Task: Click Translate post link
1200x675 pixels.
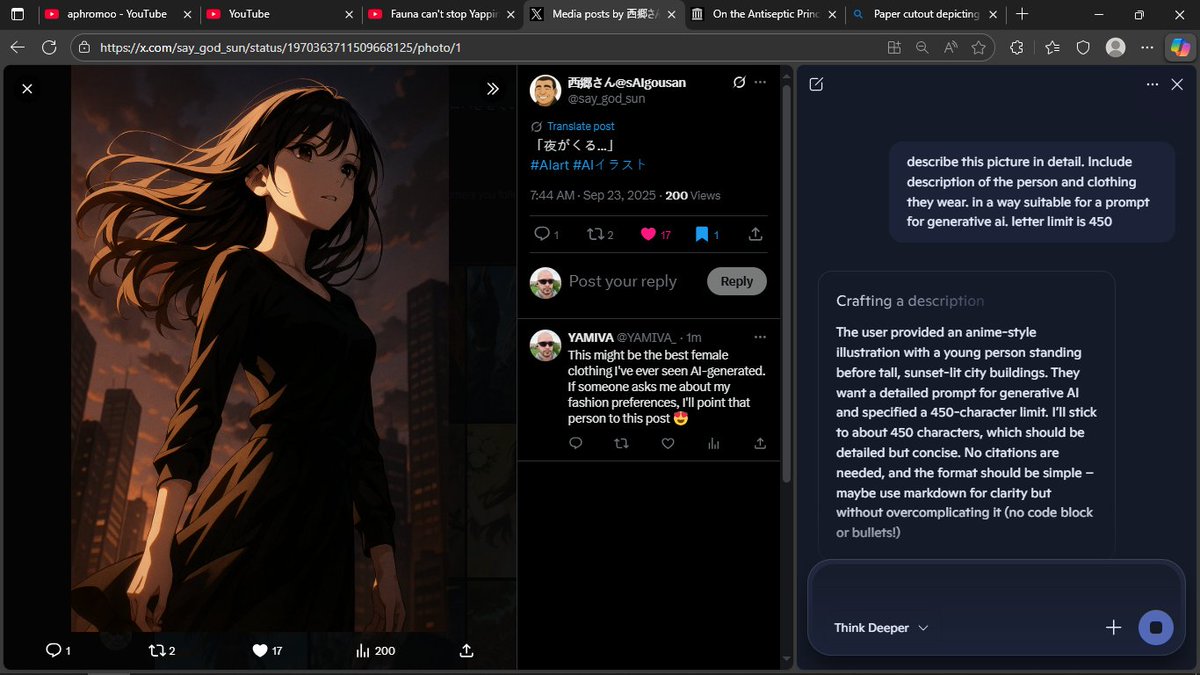Action: [x=580, y=126]
